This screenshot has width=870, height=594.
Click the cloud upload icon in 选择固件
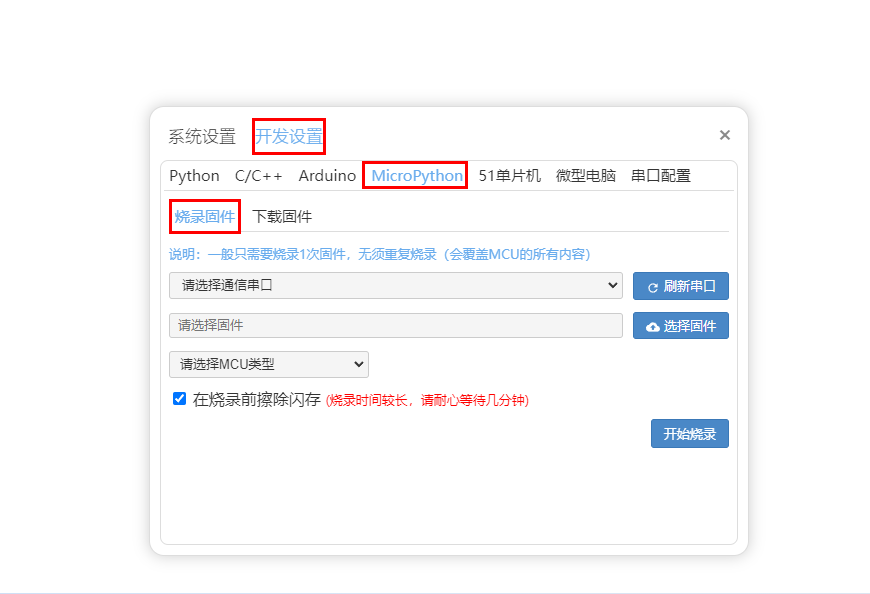(653, 327)
